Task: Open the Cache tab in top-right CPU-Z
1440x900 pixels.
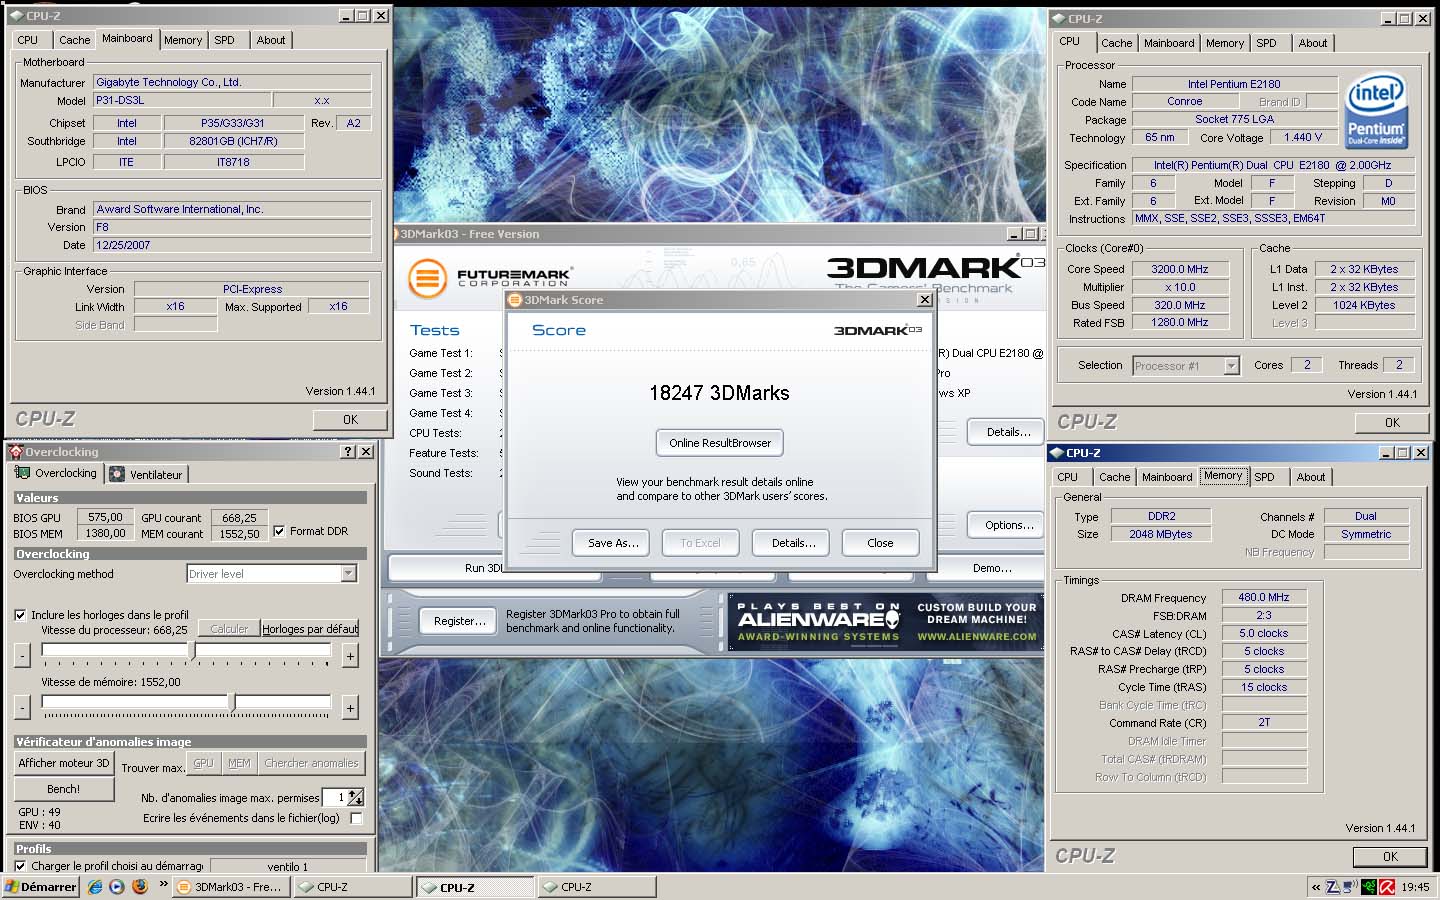Action: click(1116, 43)
